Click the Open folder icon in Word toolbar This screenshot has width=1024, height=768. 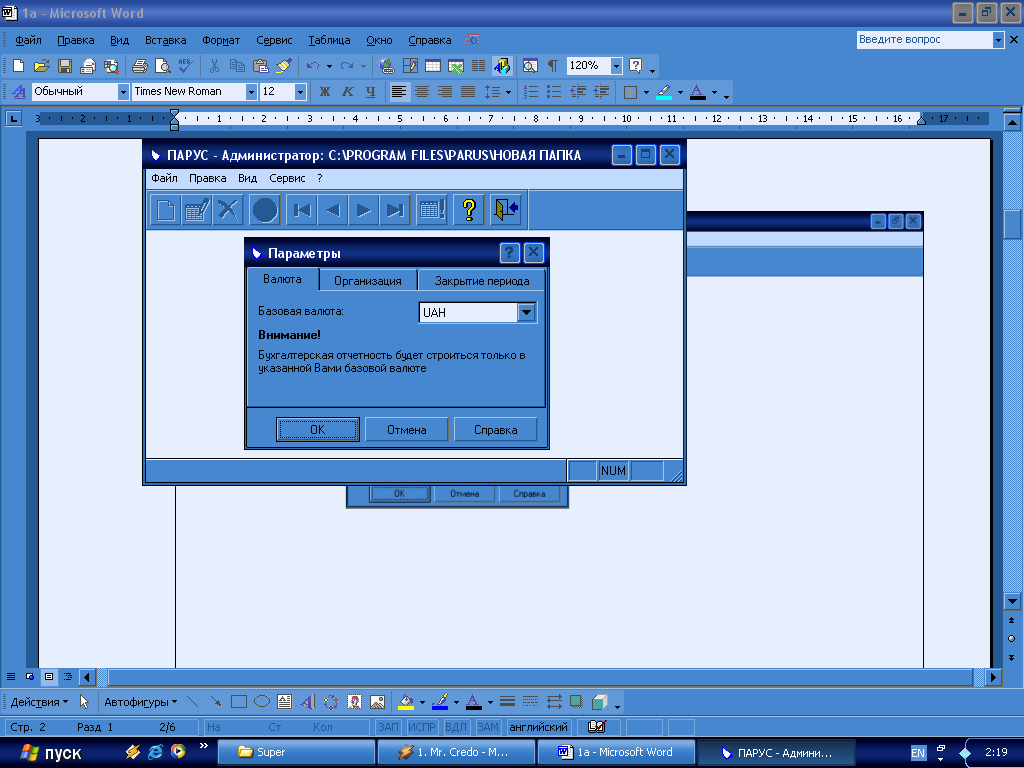[x=42, y=65]
